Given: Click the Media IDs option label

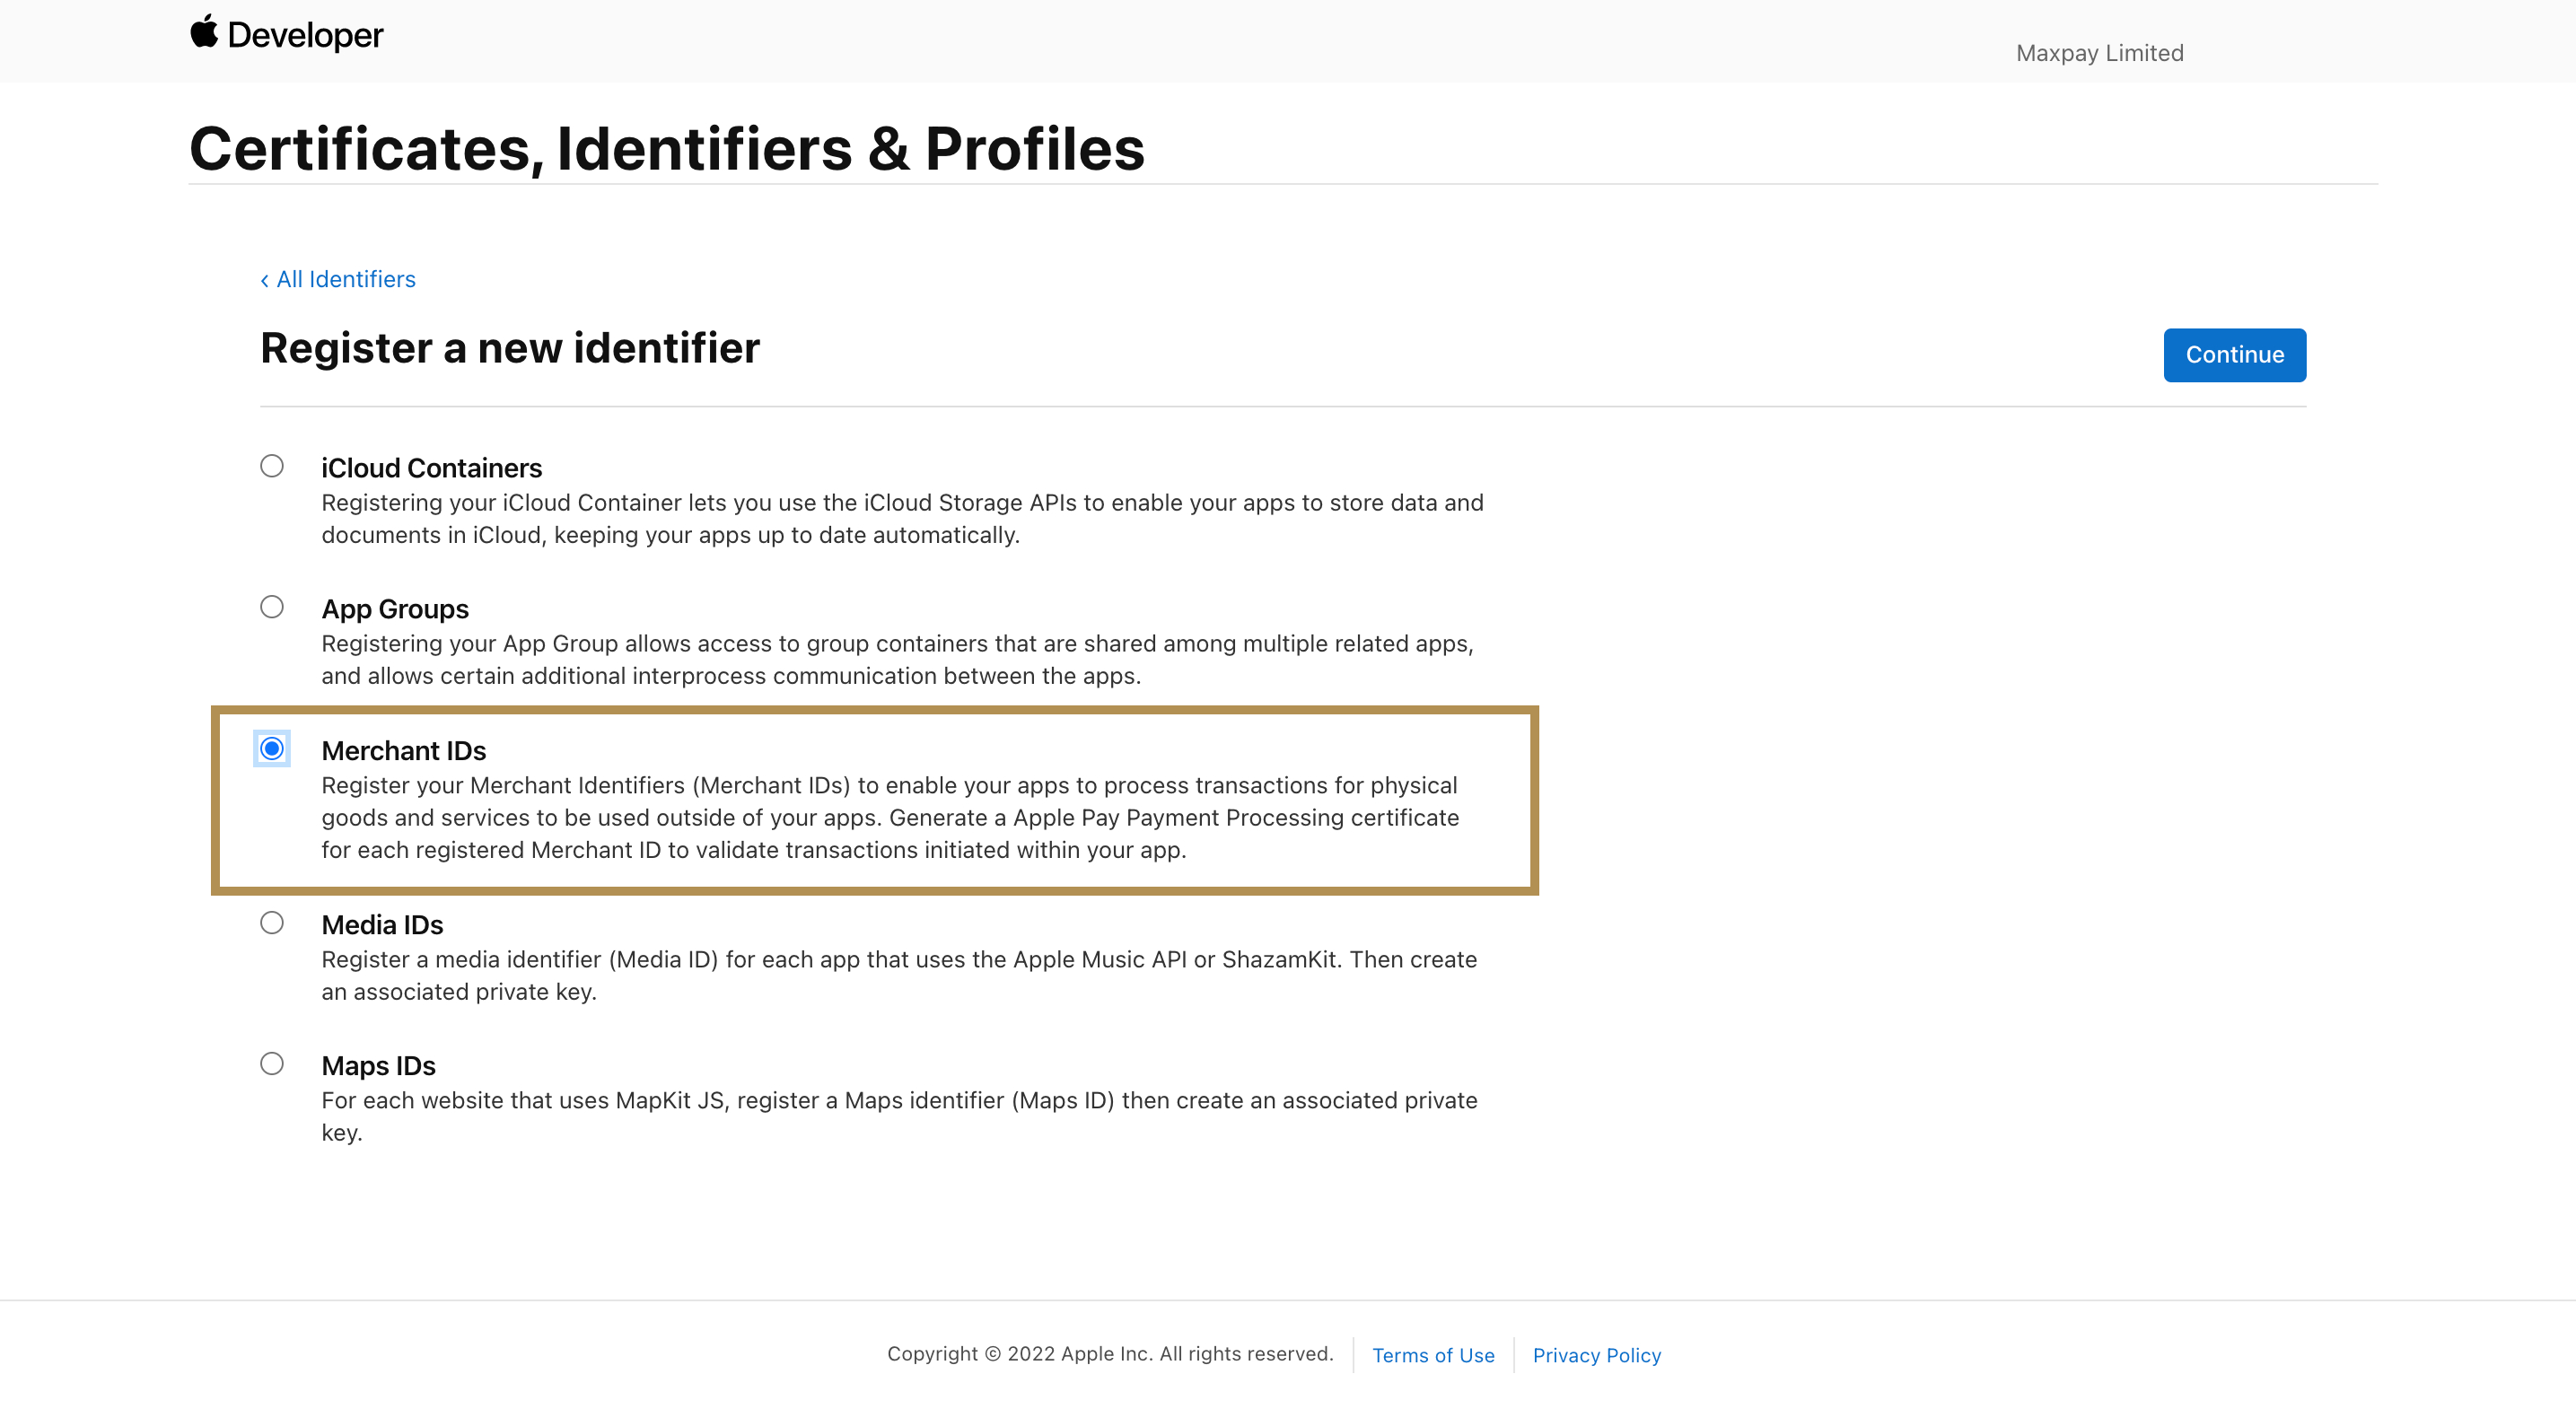Looking at the screenshot, I should click(382, 925).
